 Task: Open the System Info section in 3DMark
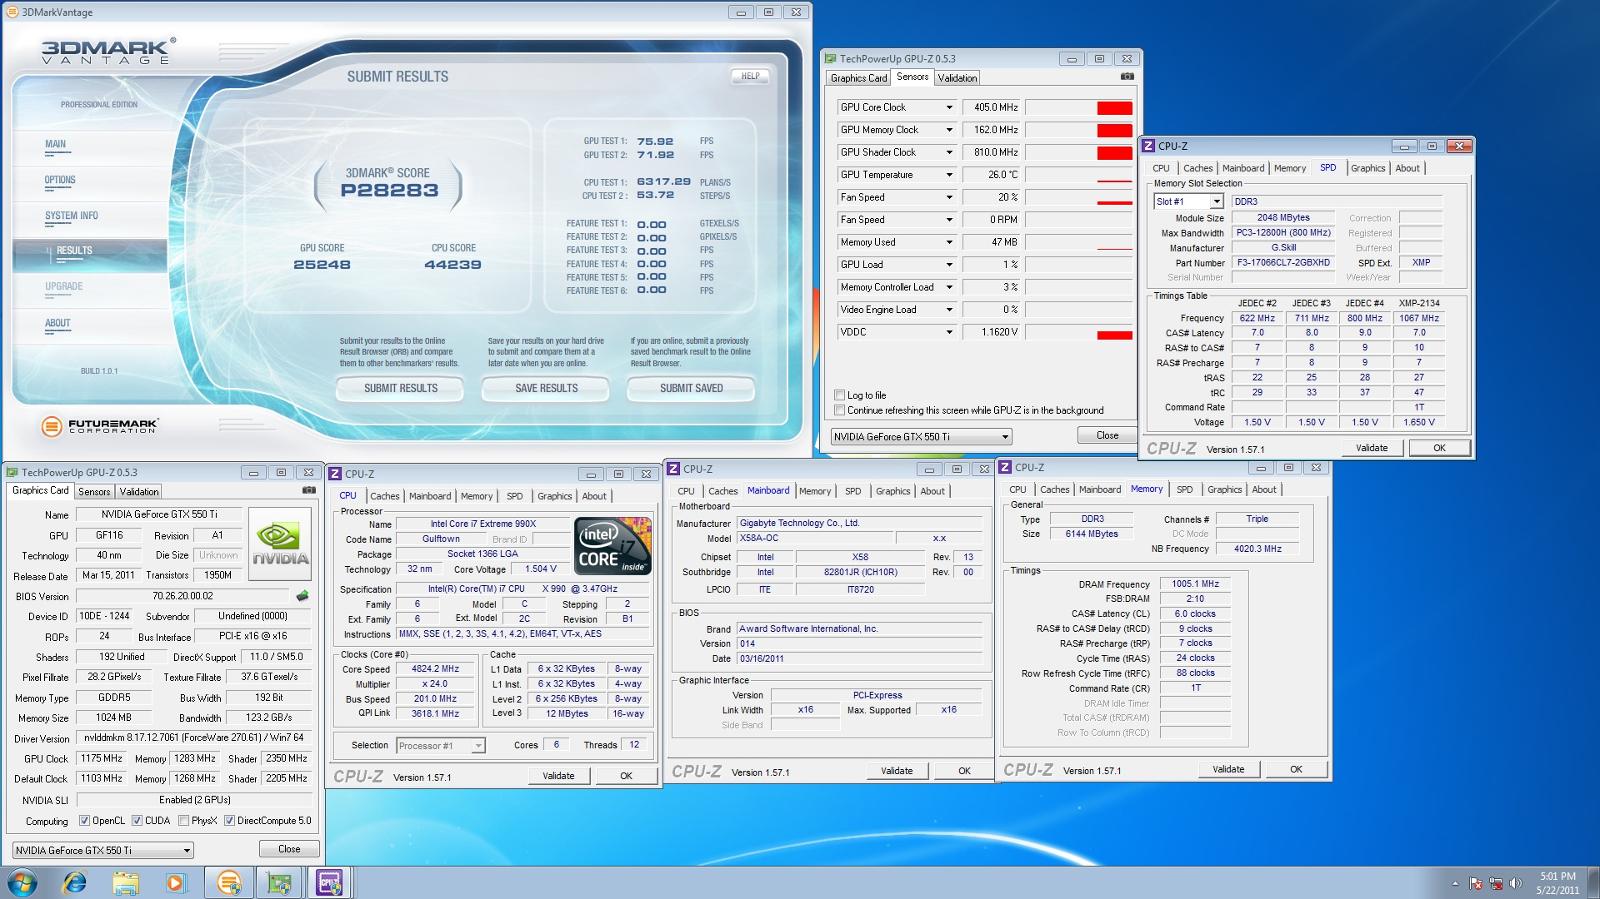coord(71,216)
